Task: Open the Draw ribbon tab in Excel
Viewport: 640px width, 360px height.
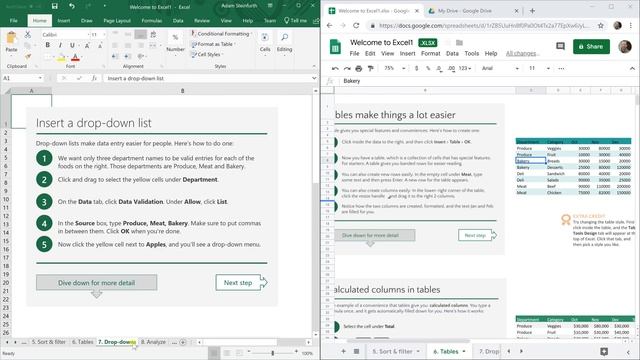Action: click(x=87, y=20)
